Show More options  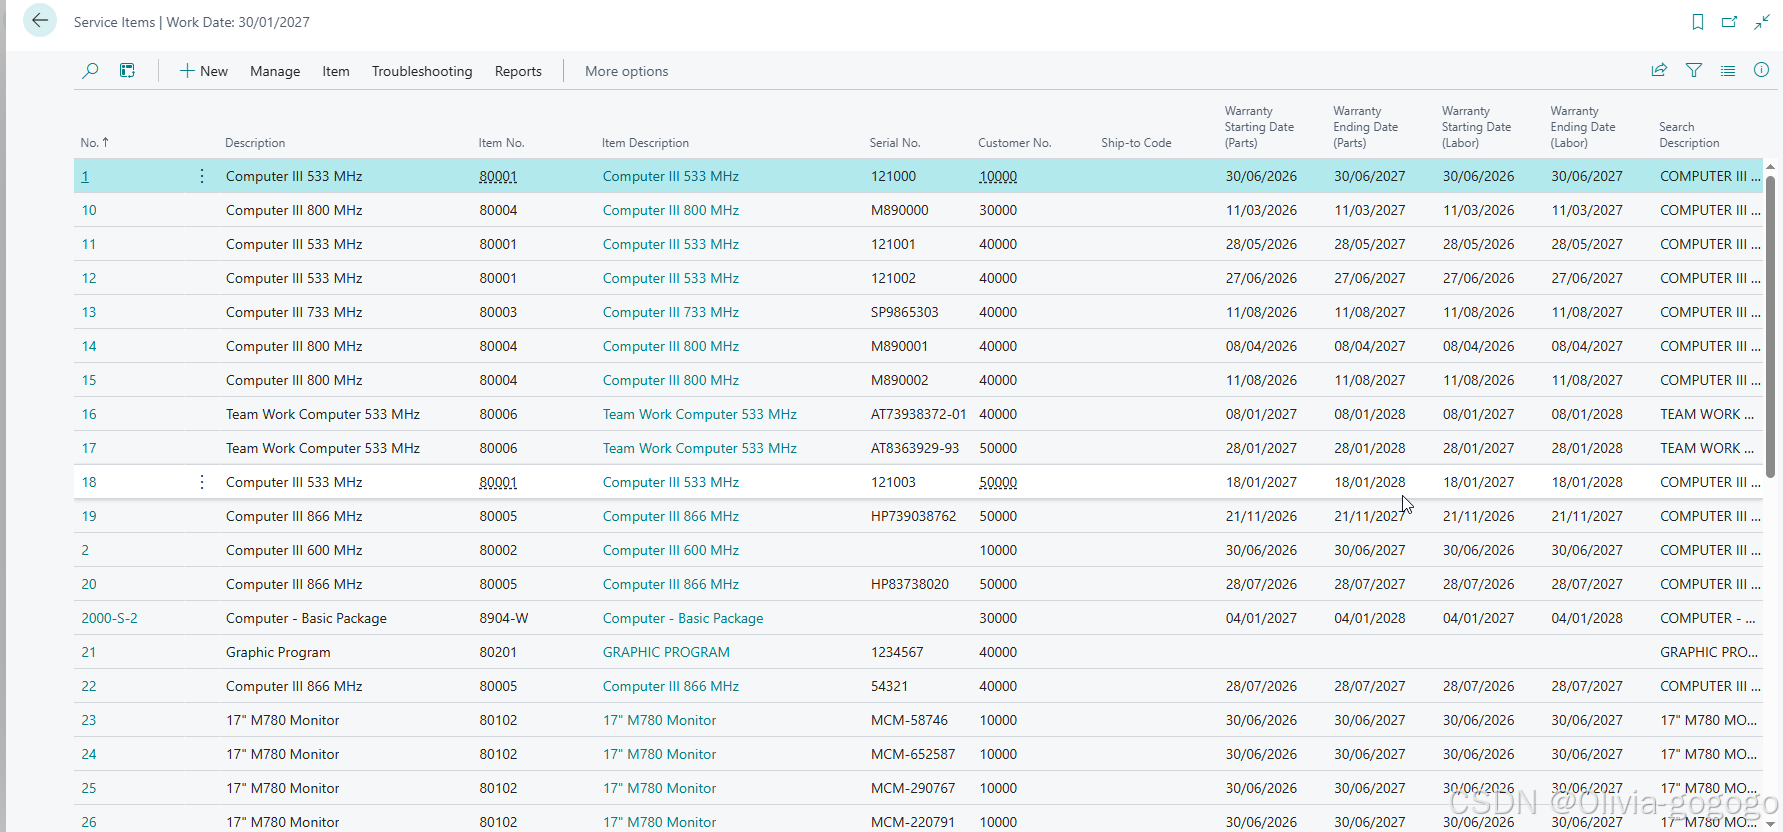(x=627, y=71)
